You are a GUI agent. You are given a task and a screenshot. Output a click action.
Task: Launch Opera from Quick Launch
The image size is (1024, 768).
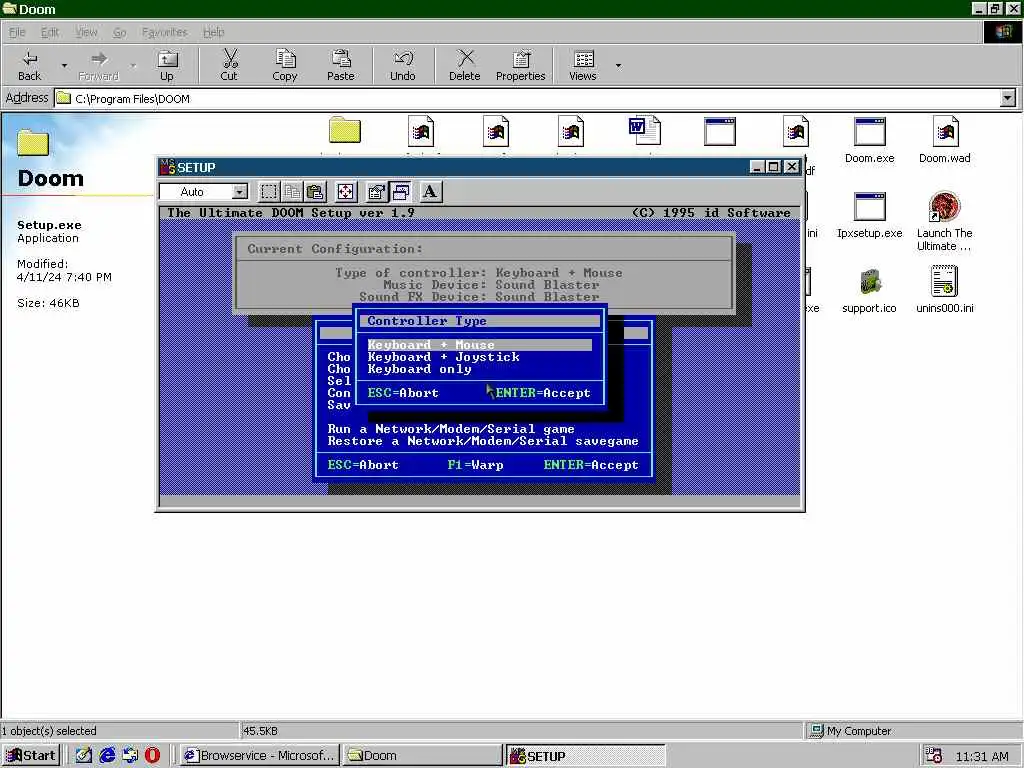152,755
